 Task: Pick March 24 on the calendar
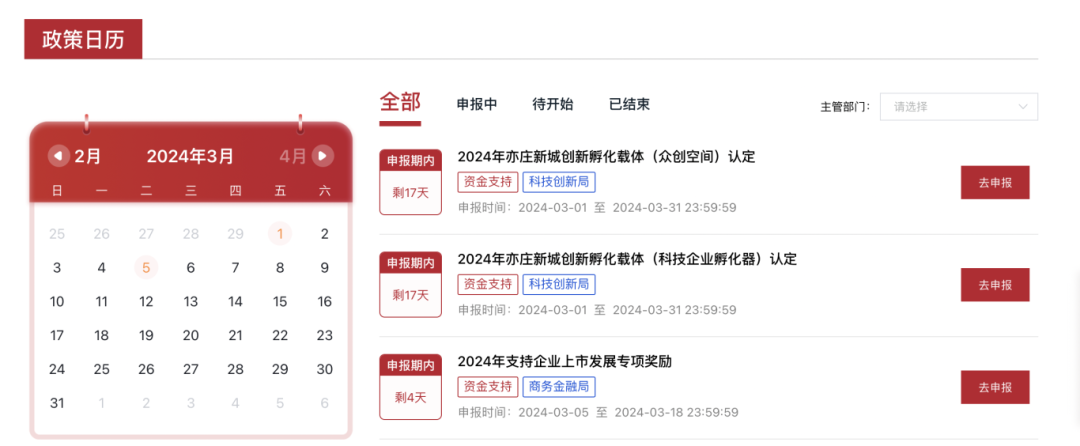[56, 369]
